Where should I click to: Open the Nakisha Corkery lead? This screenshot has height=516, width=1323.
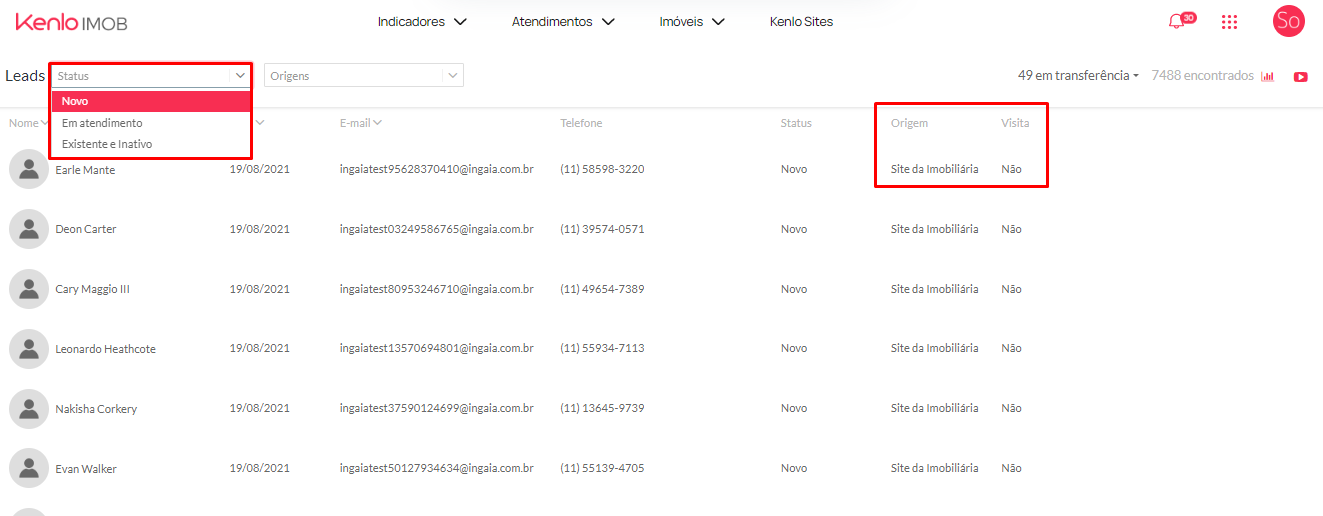click(x=96, y=409)
